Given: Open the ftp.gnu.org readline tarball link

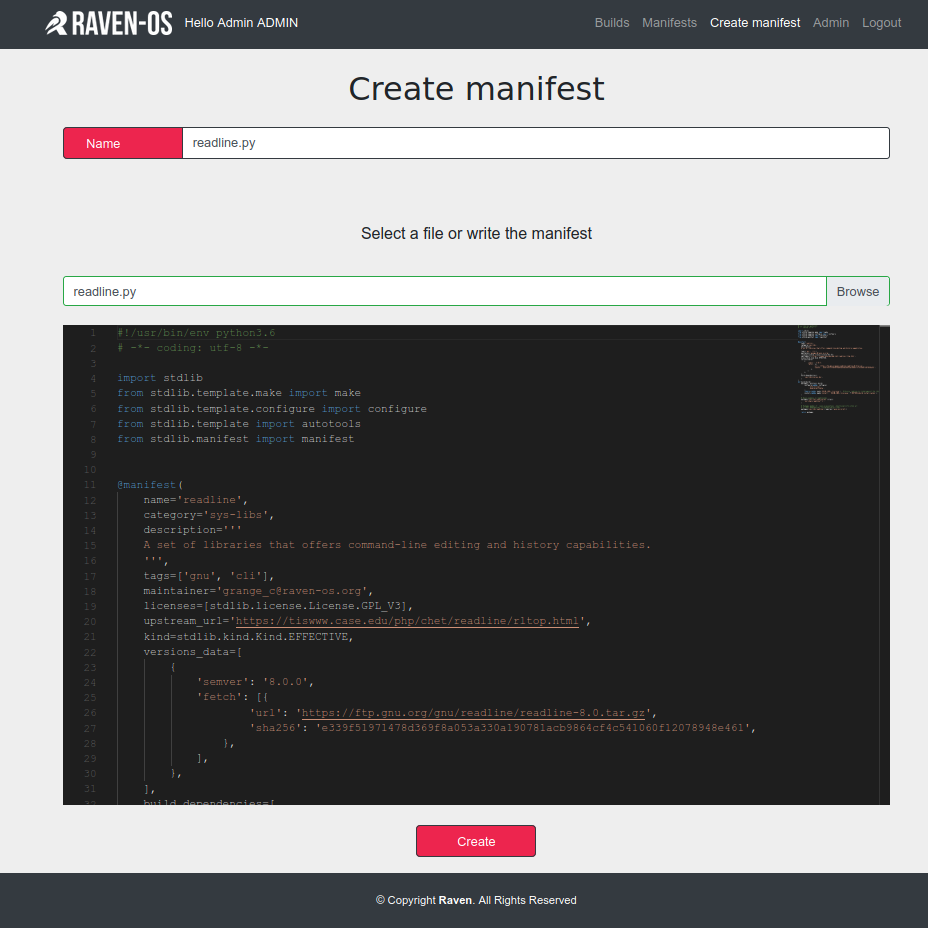Looking at the screenshot, I should (x=474, y=713).
